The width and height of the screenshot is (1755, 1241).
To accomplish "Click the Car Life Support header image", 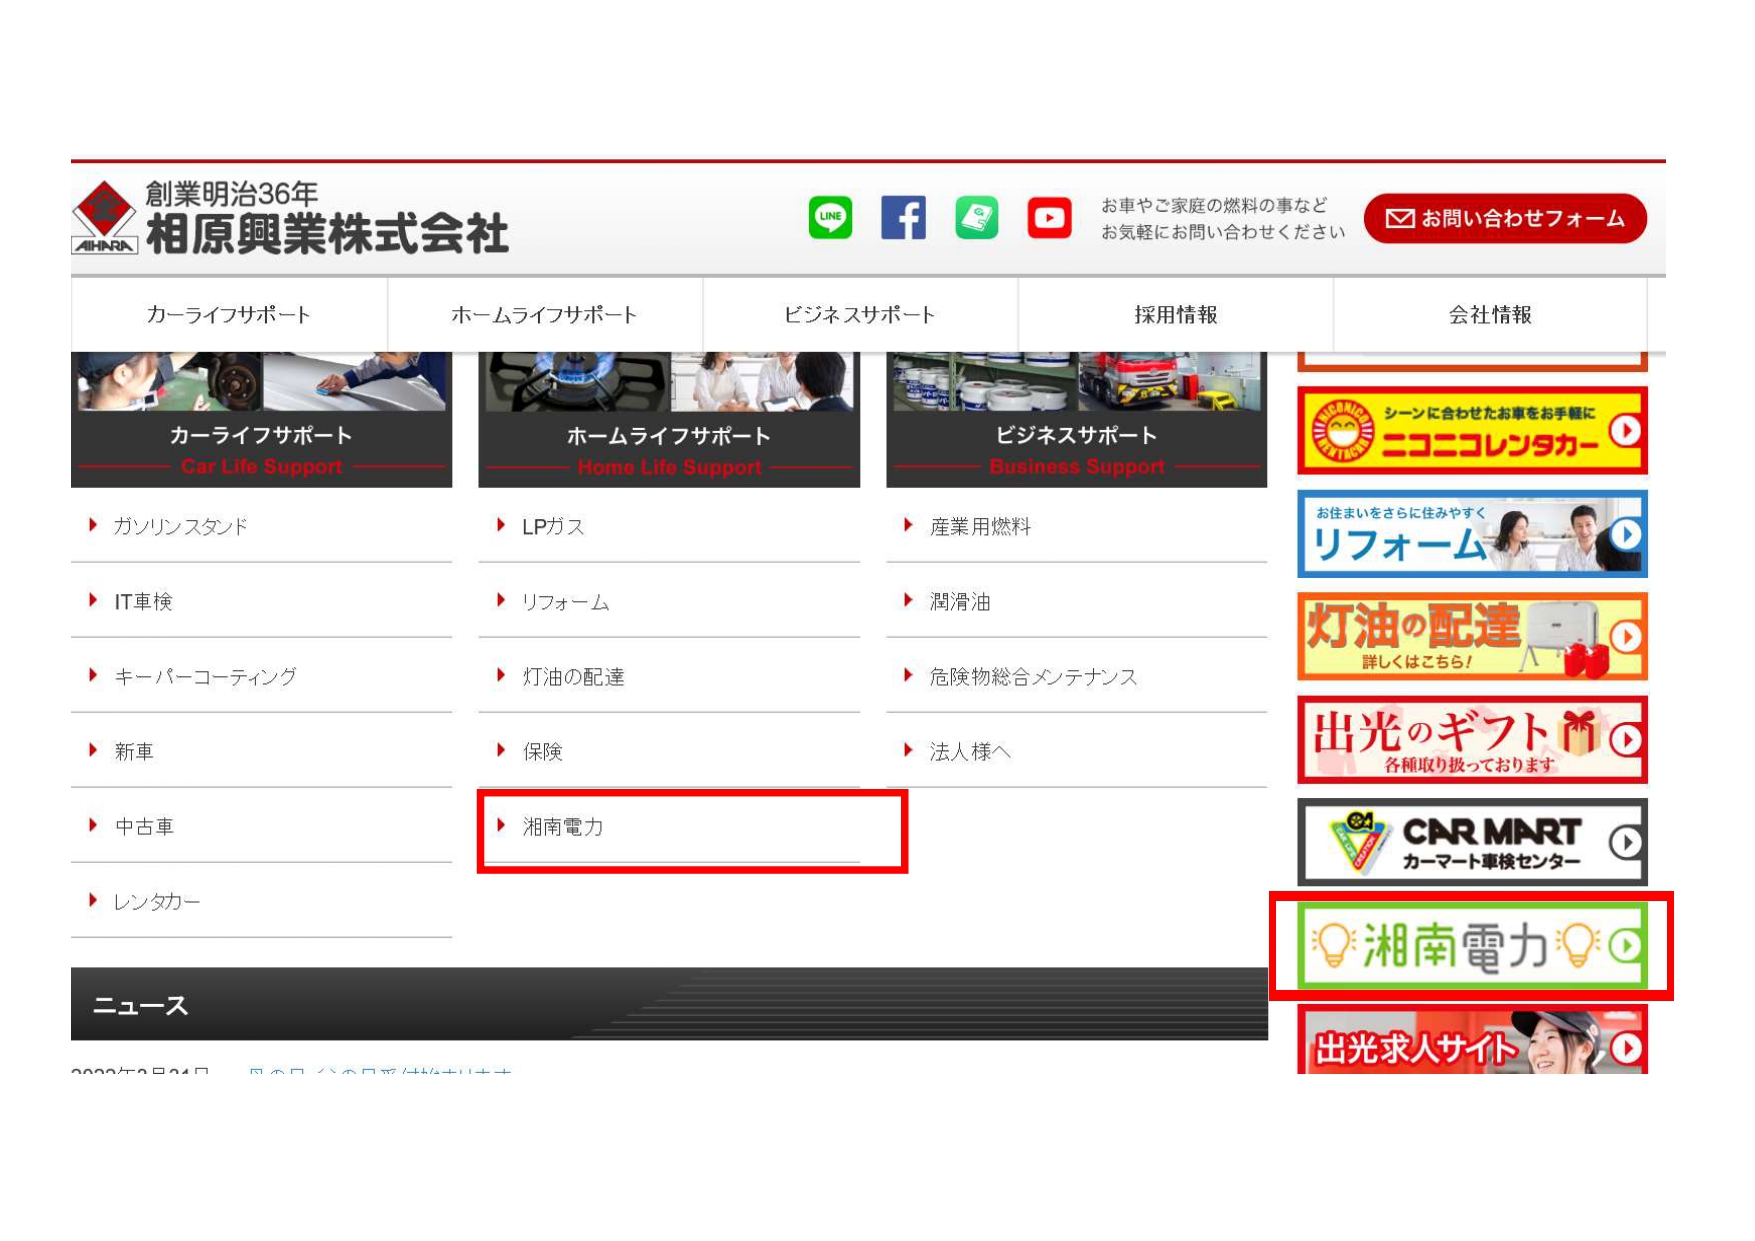I will point(261,420).
